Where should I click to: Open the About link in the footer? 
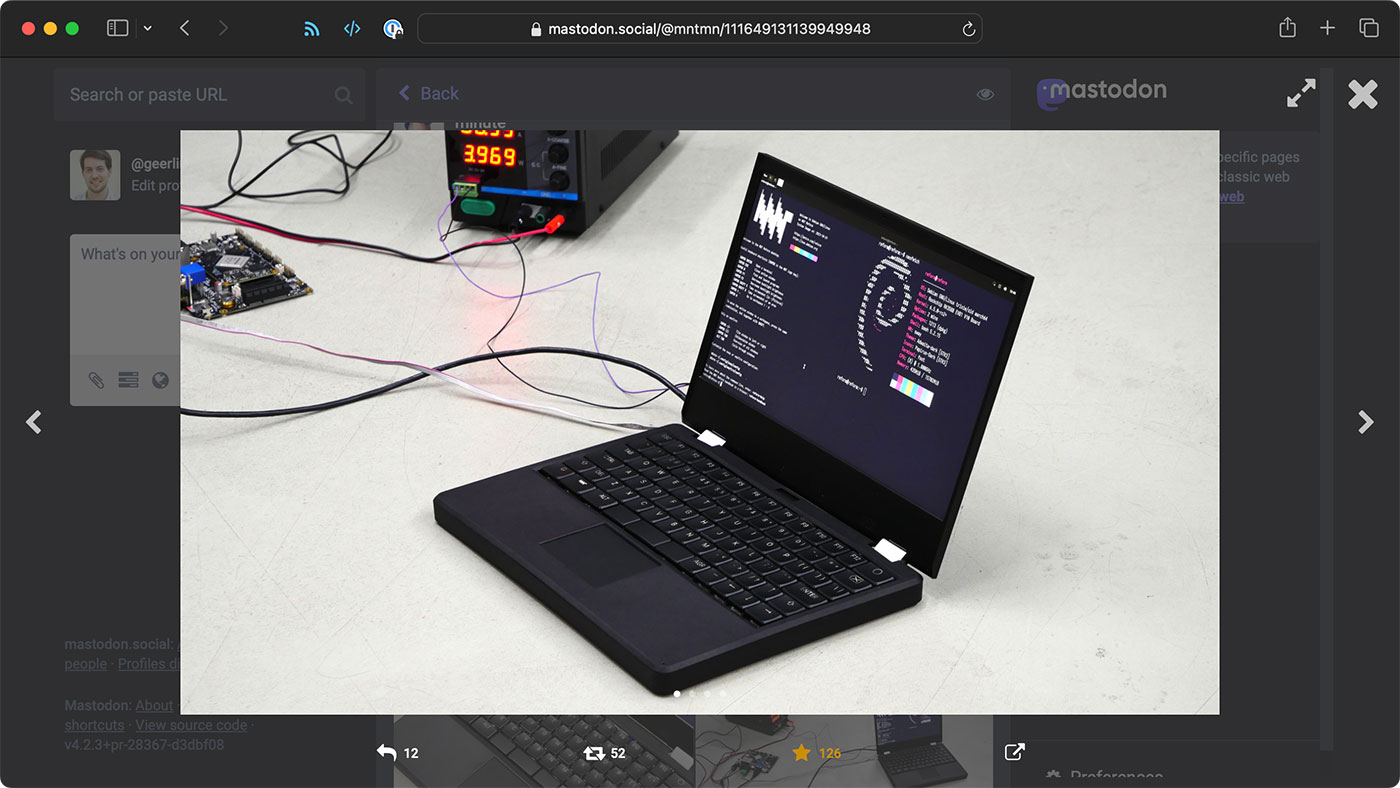tap(154, 705)
